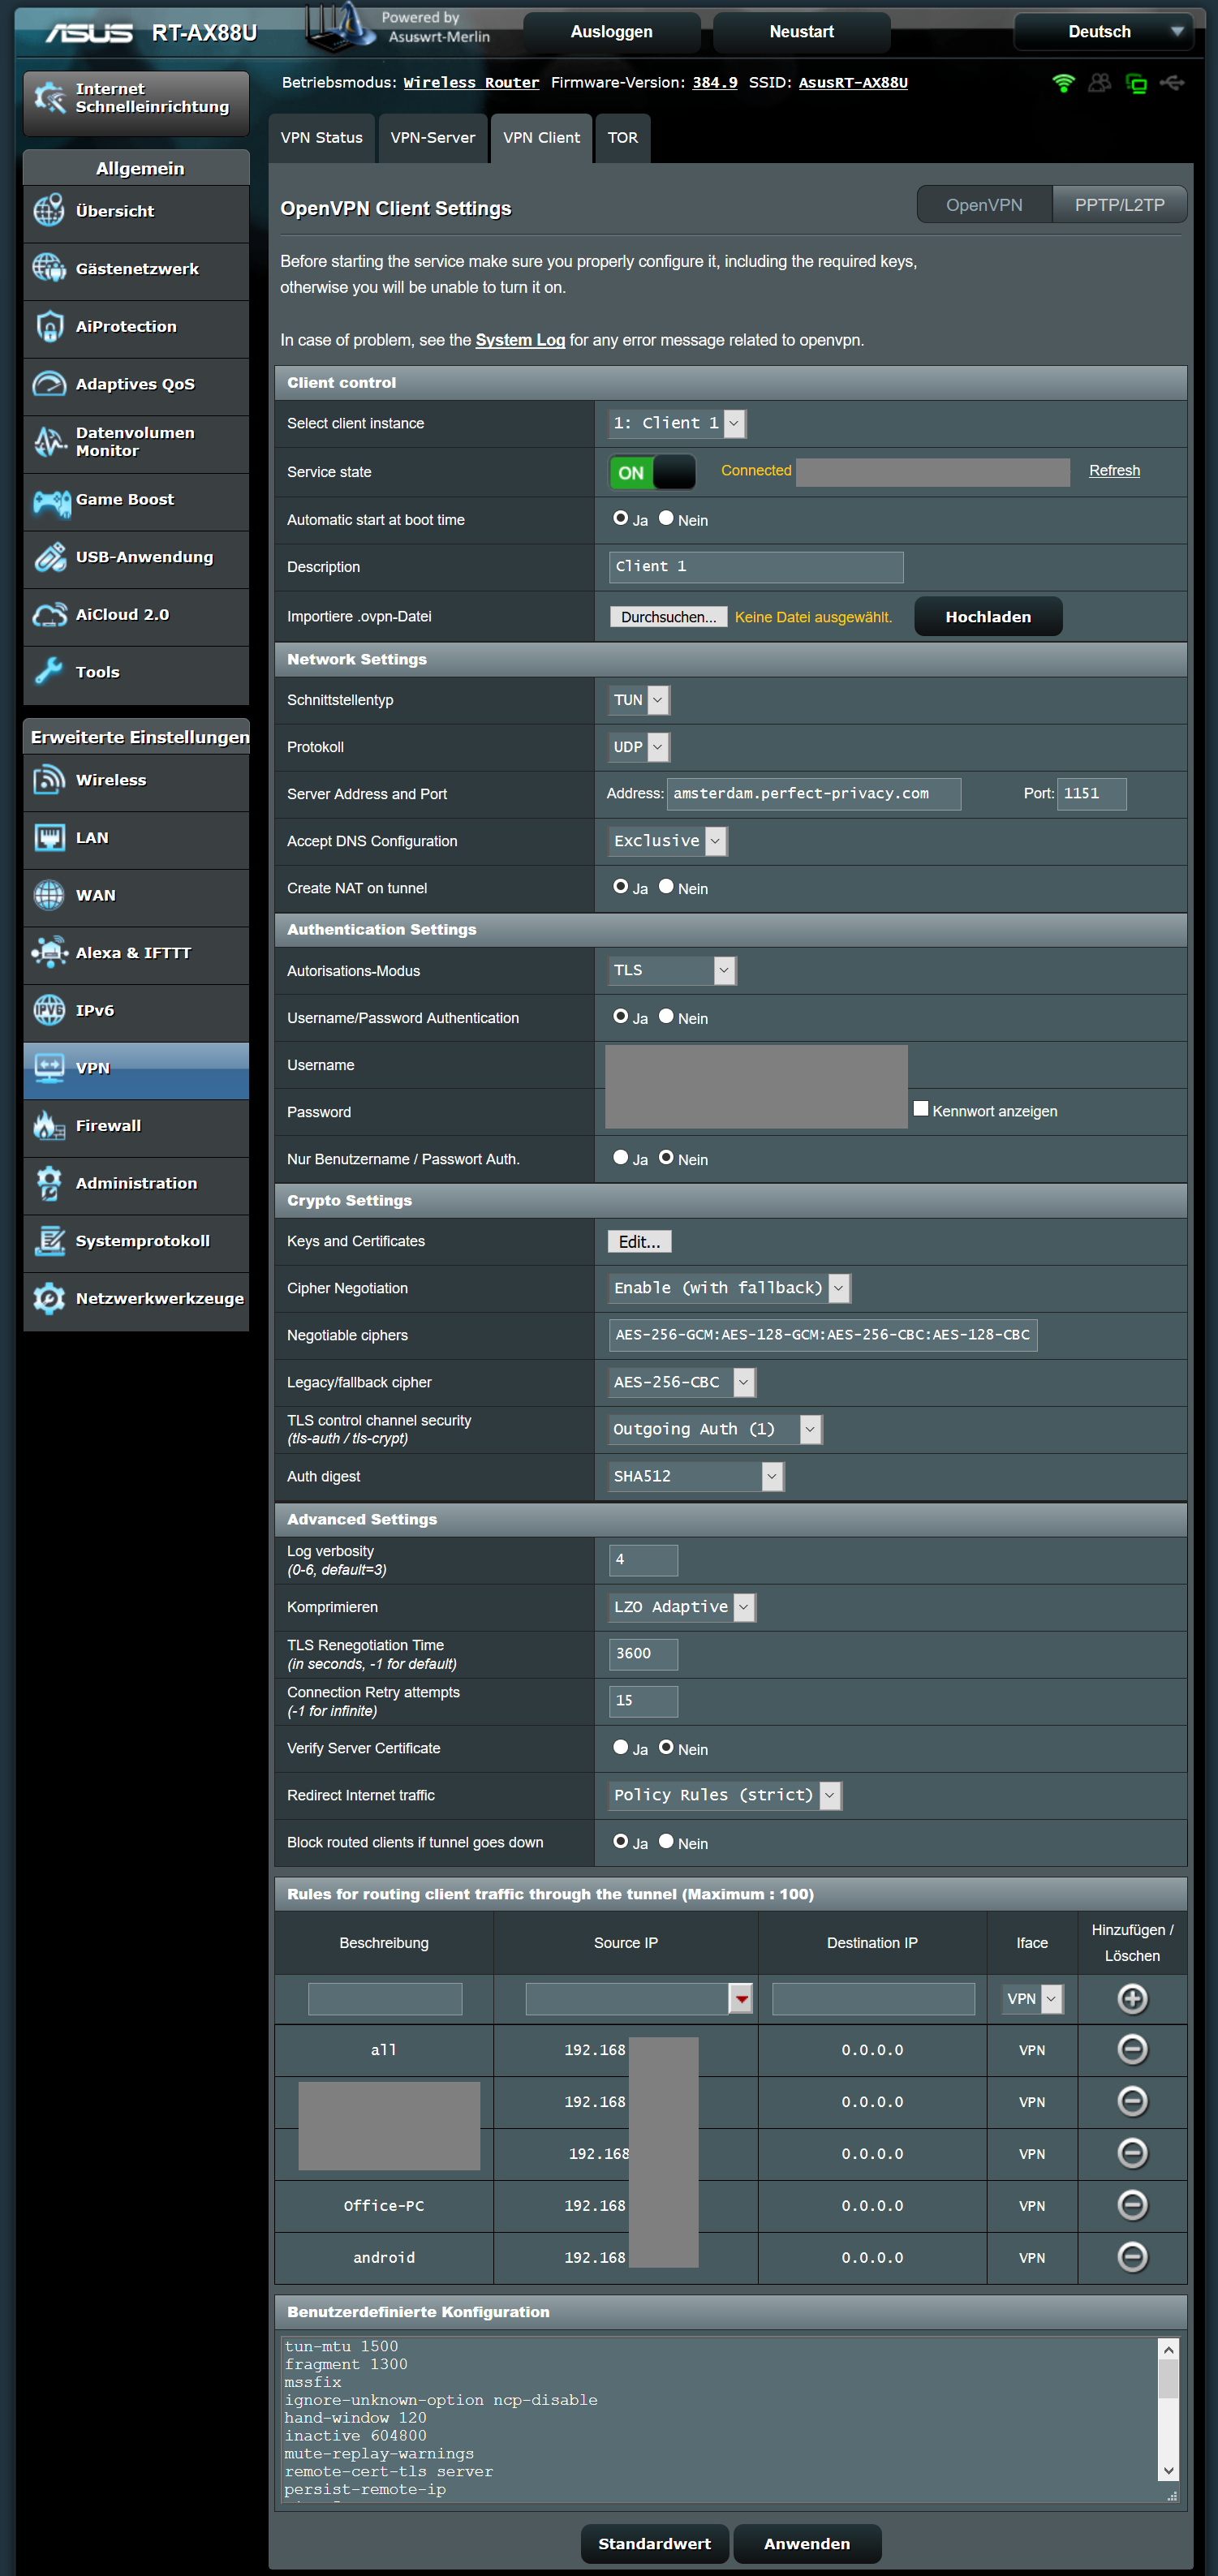
Task: Click the guest network users status icon
Action: (1099, 83)
